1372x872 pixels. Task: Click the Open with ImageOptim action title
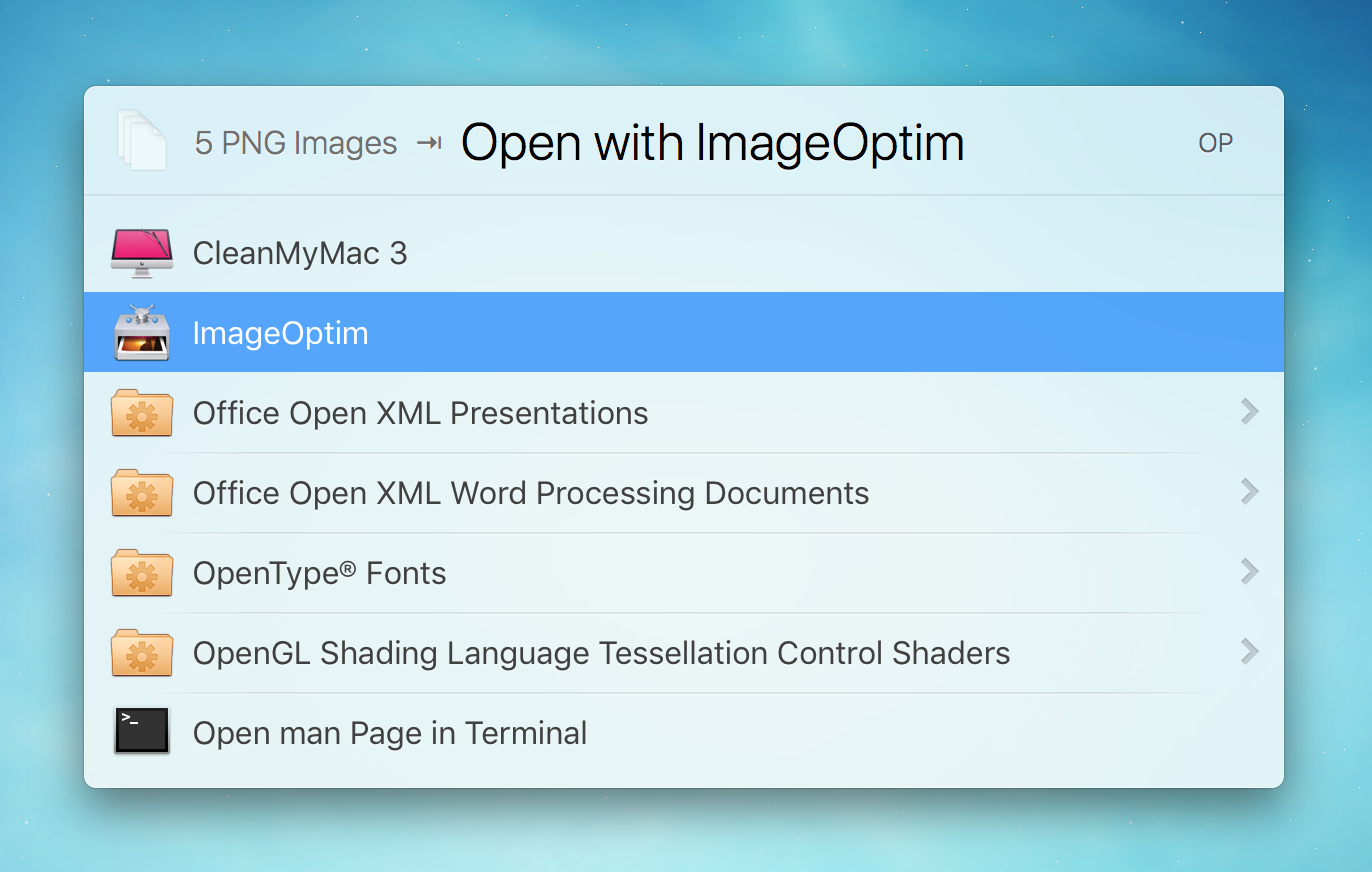point(712,143)
